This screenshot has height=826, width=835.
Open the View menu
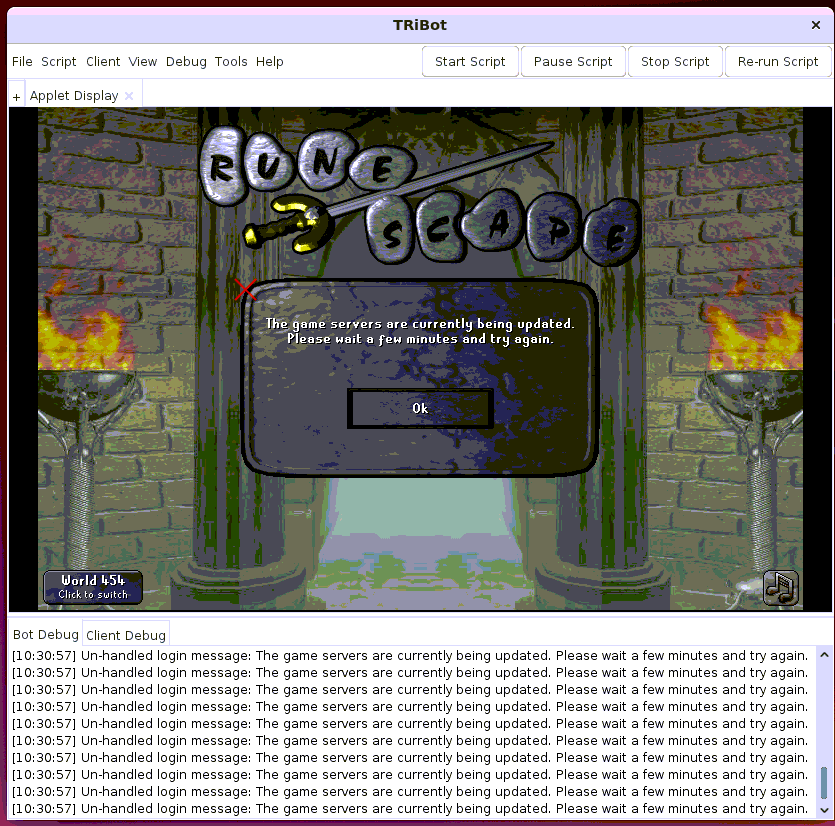coord(143,62)
